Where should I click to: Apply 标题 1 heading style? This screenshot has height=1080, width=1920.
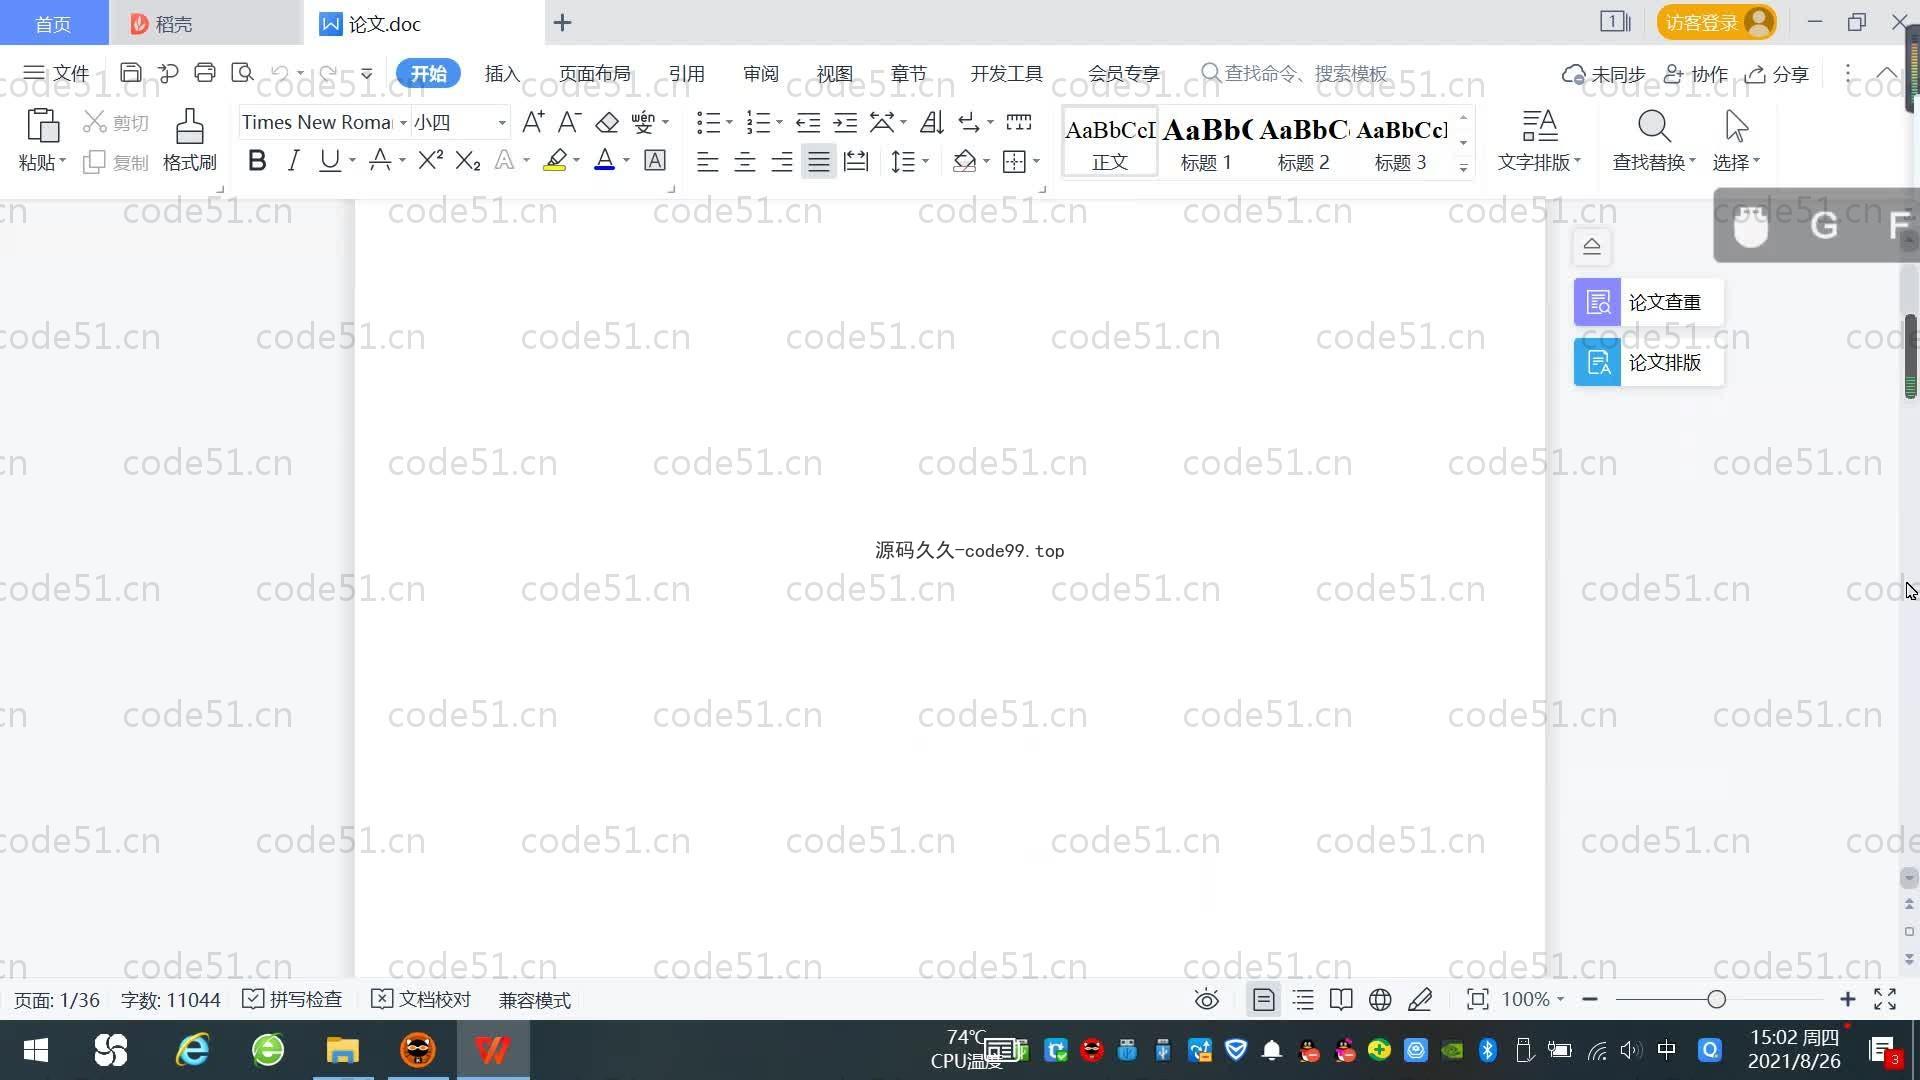coord(1207,142)
